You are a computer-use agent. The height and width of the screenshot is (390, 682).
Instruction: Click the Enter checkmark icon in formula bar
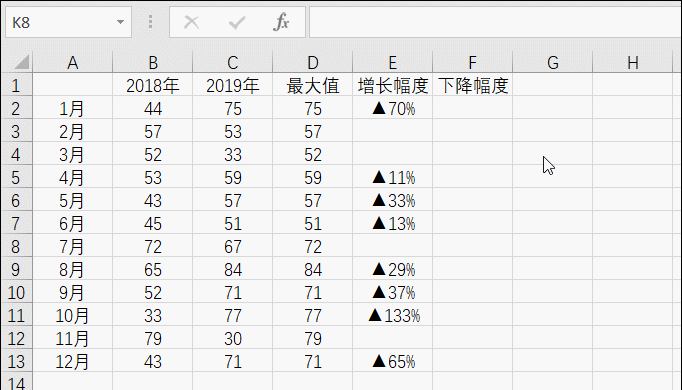[237, 22]
